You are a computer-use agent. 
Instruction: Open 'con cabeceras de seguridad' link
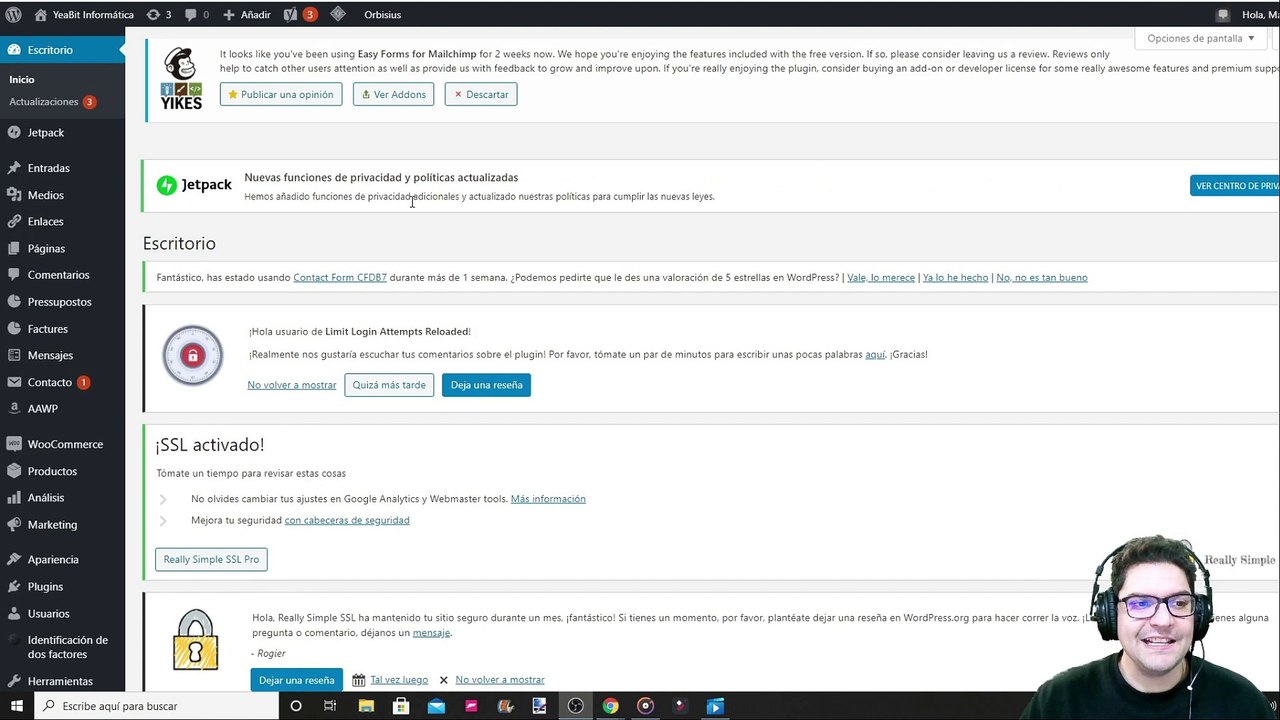click(x=347, y=520)
